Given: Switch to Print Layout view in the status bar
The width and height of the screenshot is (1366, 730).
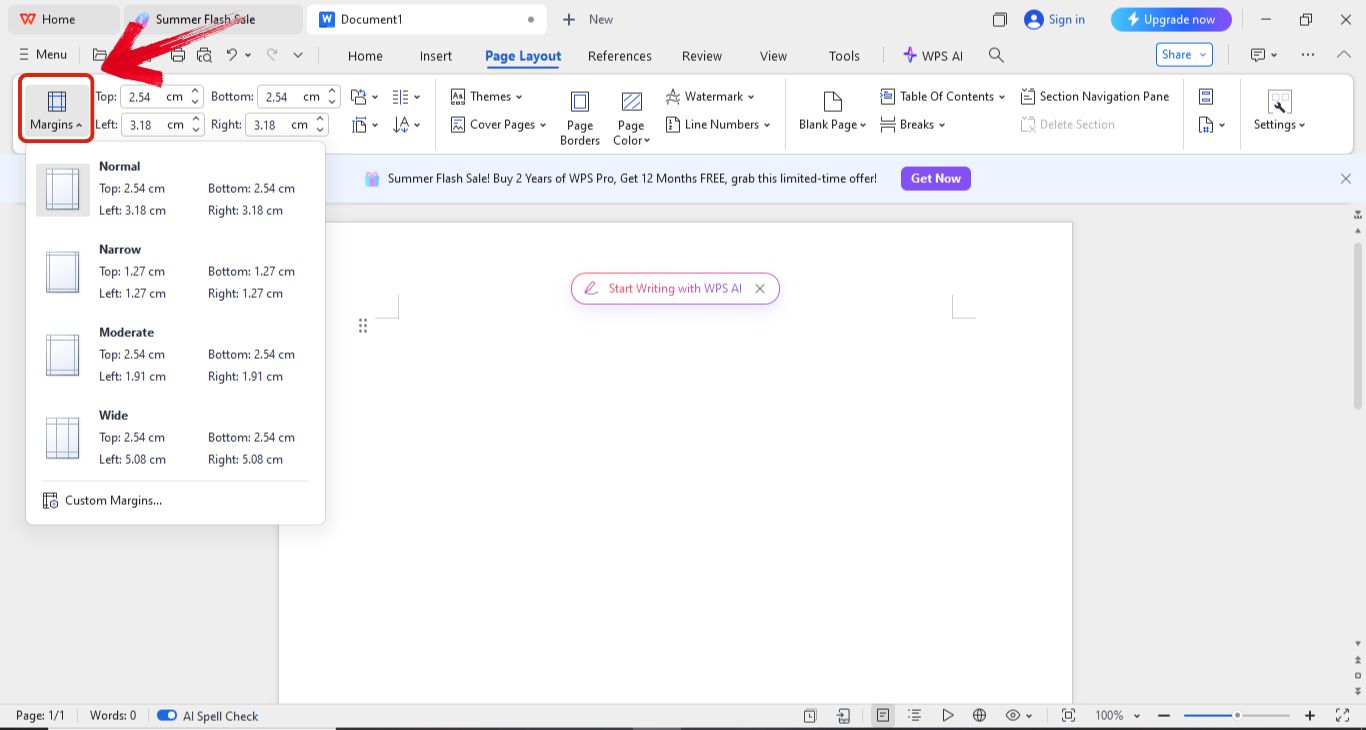Looking at the screenshot, I should coord(882,715).
